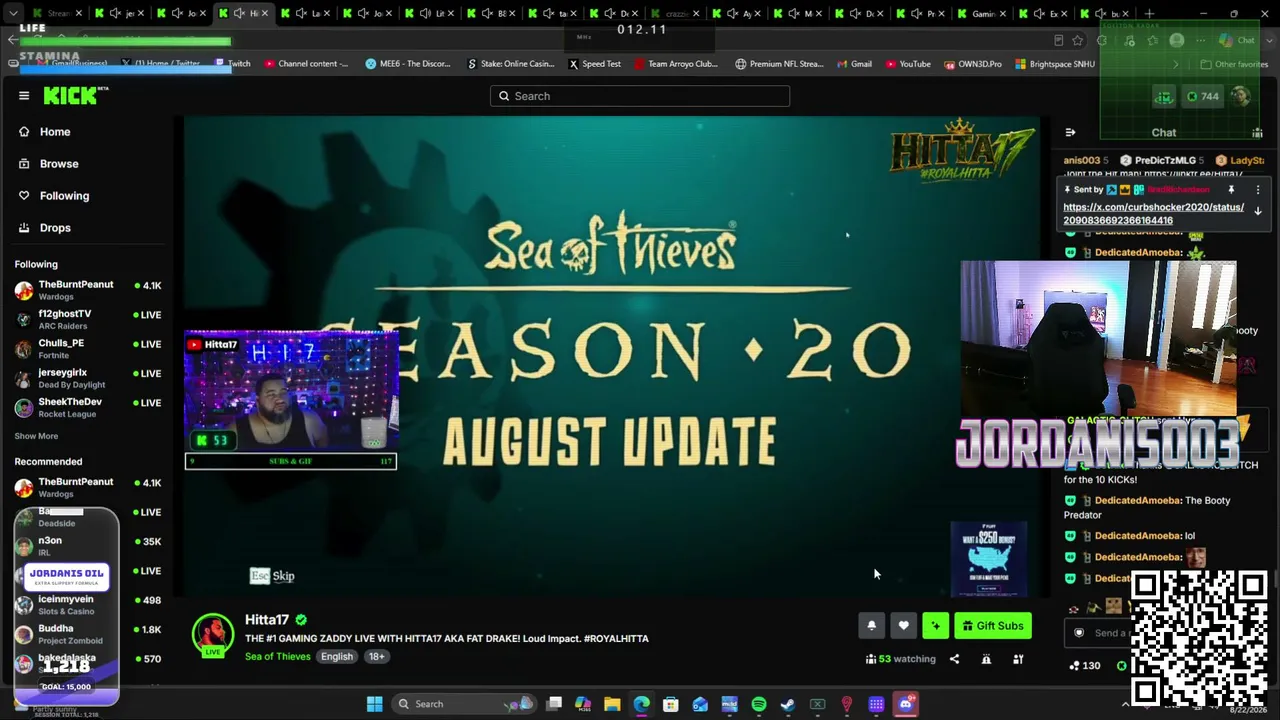Click Hitta17's channel avatar

point(212,634)
